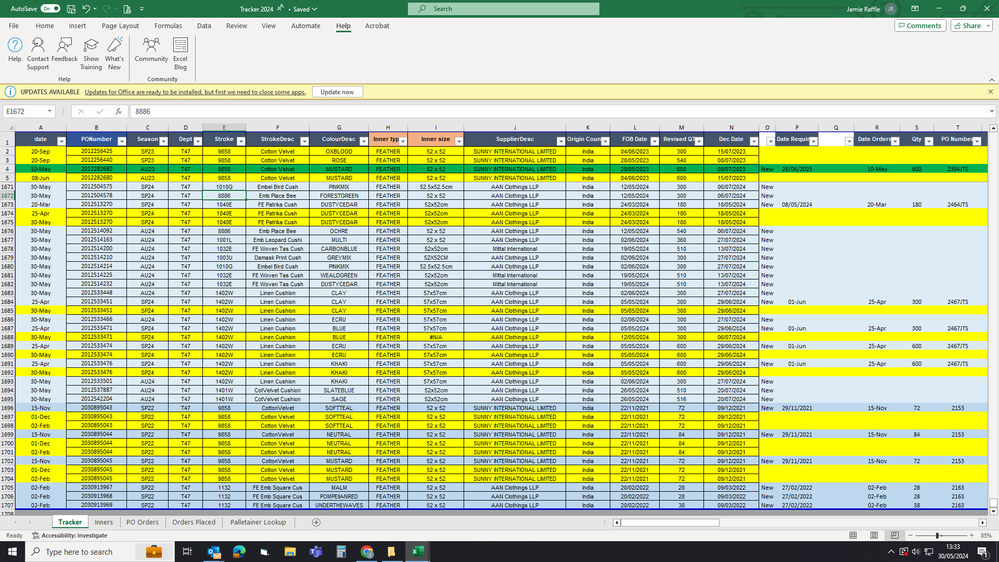Open the Name Box dropdown
999x562 pixels.
[51, 112]
